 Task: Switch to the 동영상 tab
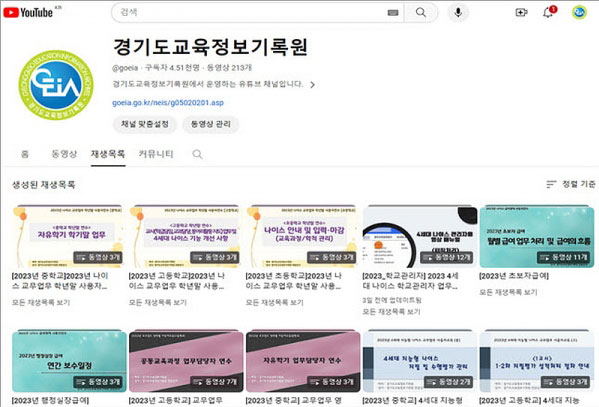64,154
